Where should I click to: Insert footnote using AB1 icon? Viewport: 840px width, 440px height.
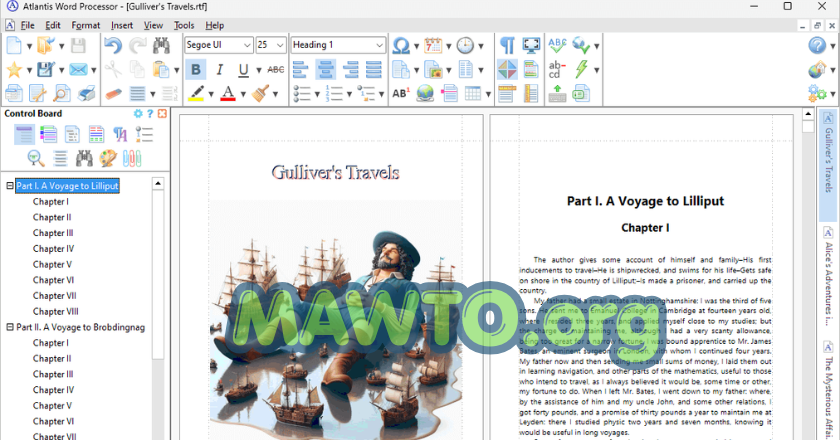click(401, 94)
